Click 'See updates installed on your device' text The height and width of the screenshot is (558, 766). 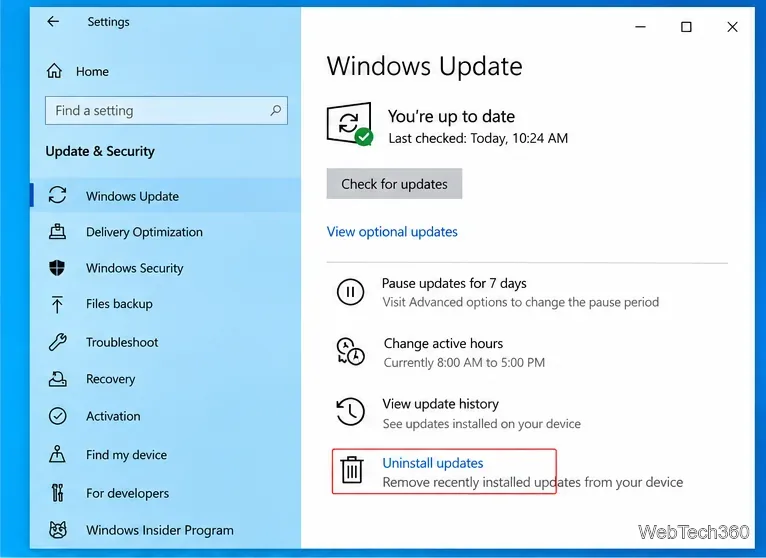point(482,424)
